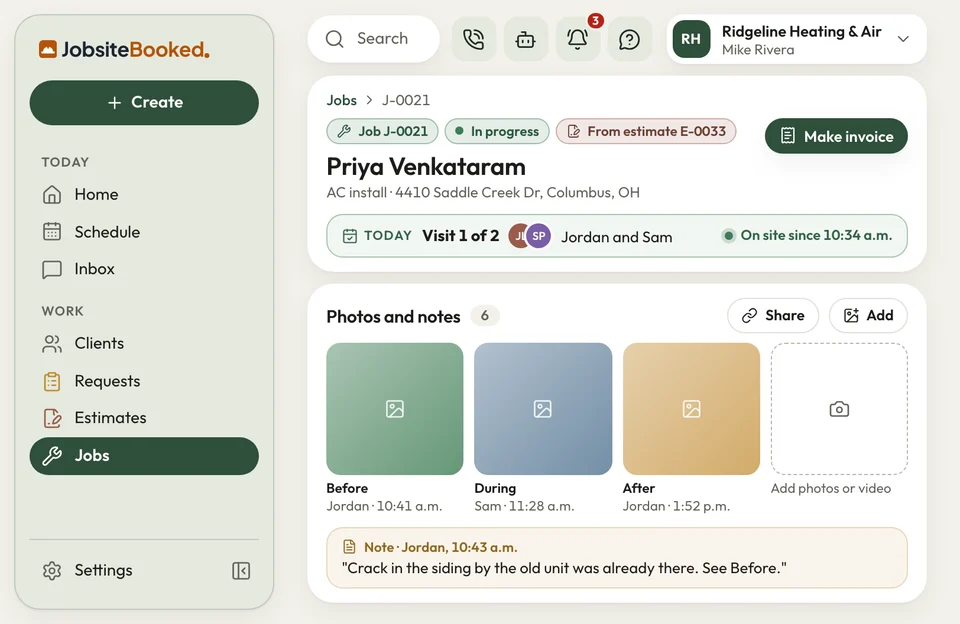Click the Create button
960x624 pixels.
144,102
